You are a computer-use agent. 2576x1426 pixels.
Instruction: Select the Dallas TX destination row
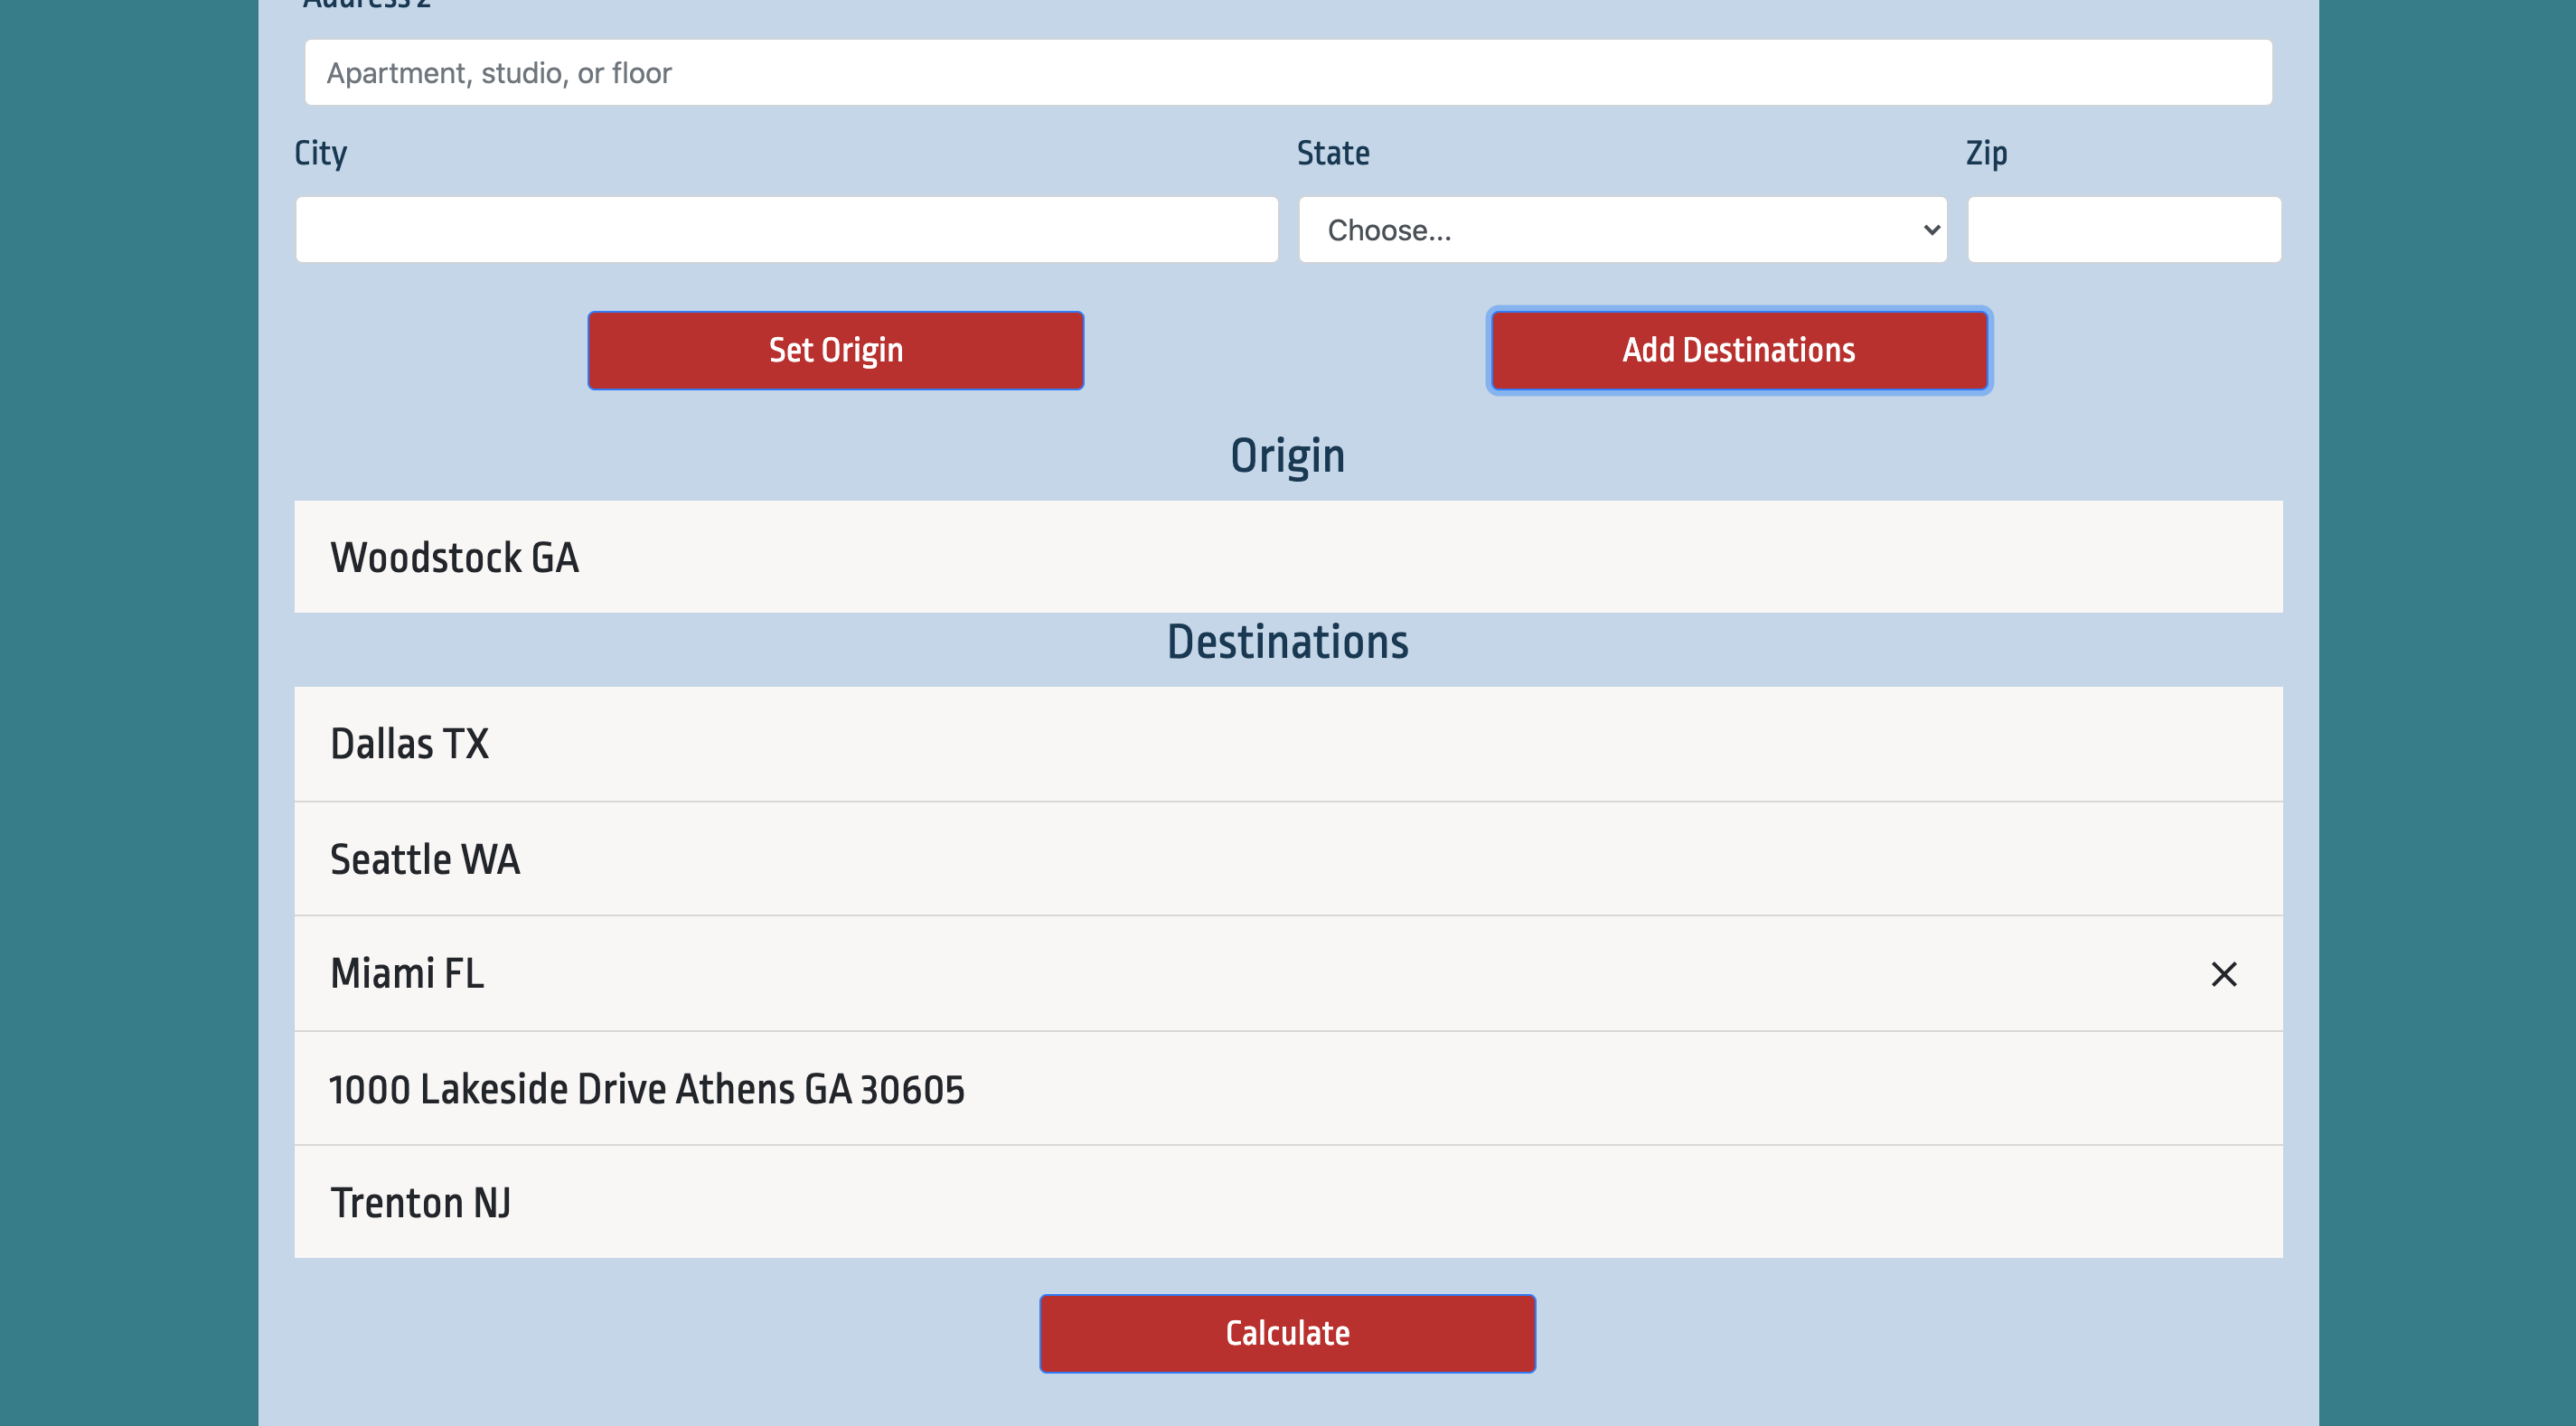pyautogui.click(x=1288, y=744)
